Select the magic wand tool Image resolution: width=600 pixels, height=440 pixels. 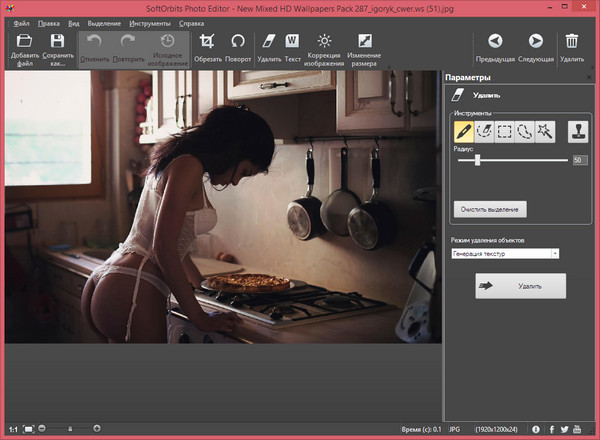tap(545, 131)
